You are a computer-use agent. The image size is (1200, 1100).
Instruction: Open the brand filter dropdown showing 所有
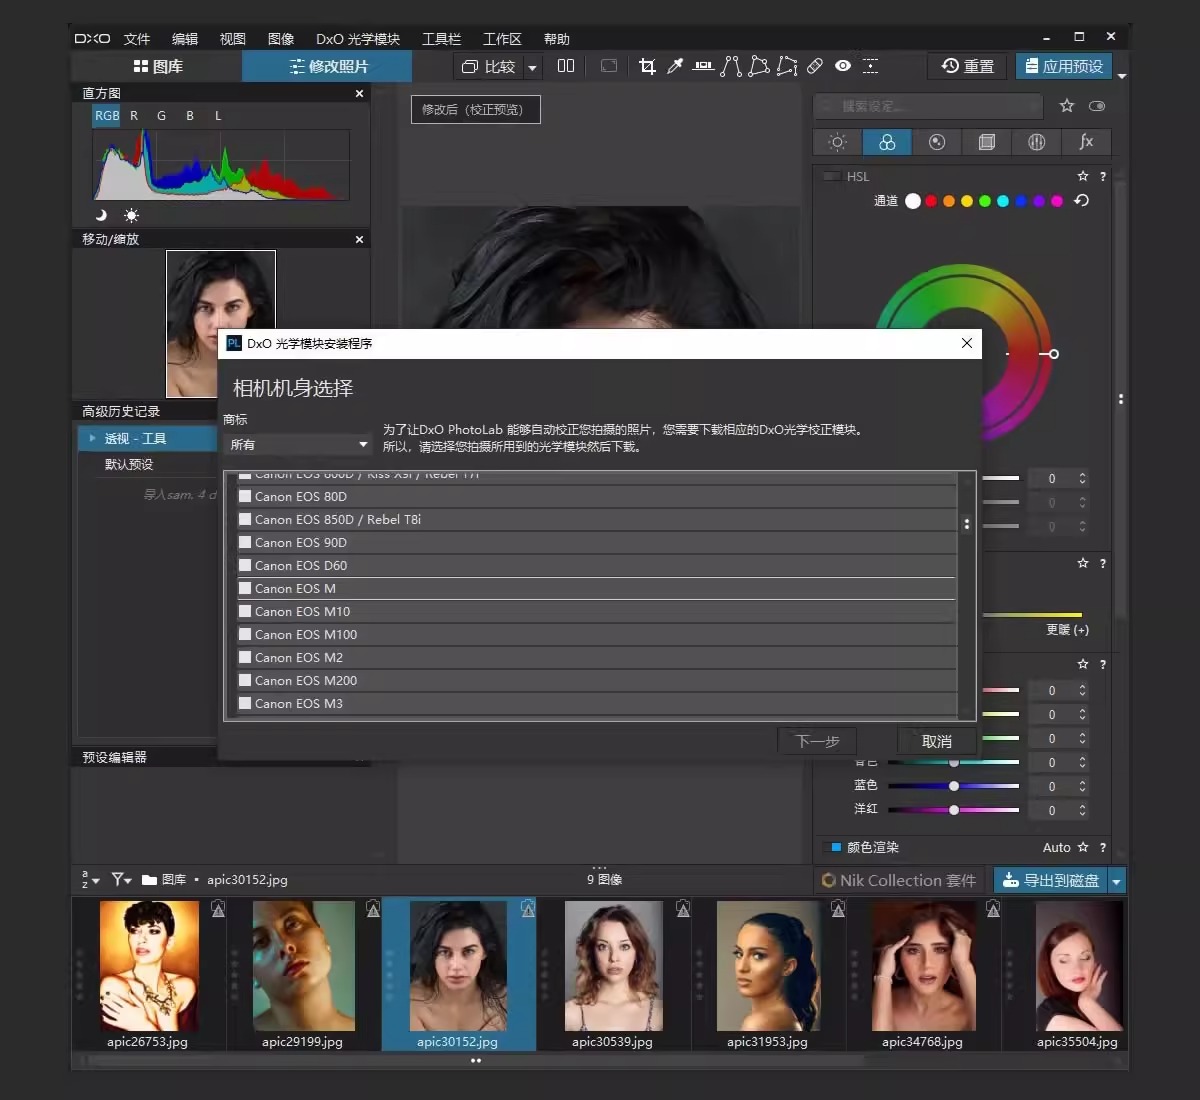pyautogui.click(x=299, y=444)
